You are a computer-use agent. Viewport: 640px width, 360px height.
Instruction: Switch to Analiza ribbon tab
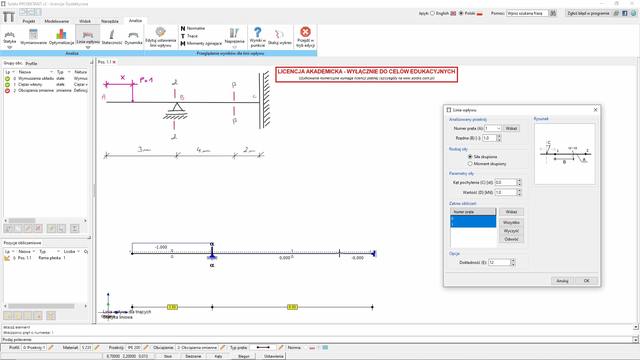tap(135, 20)
